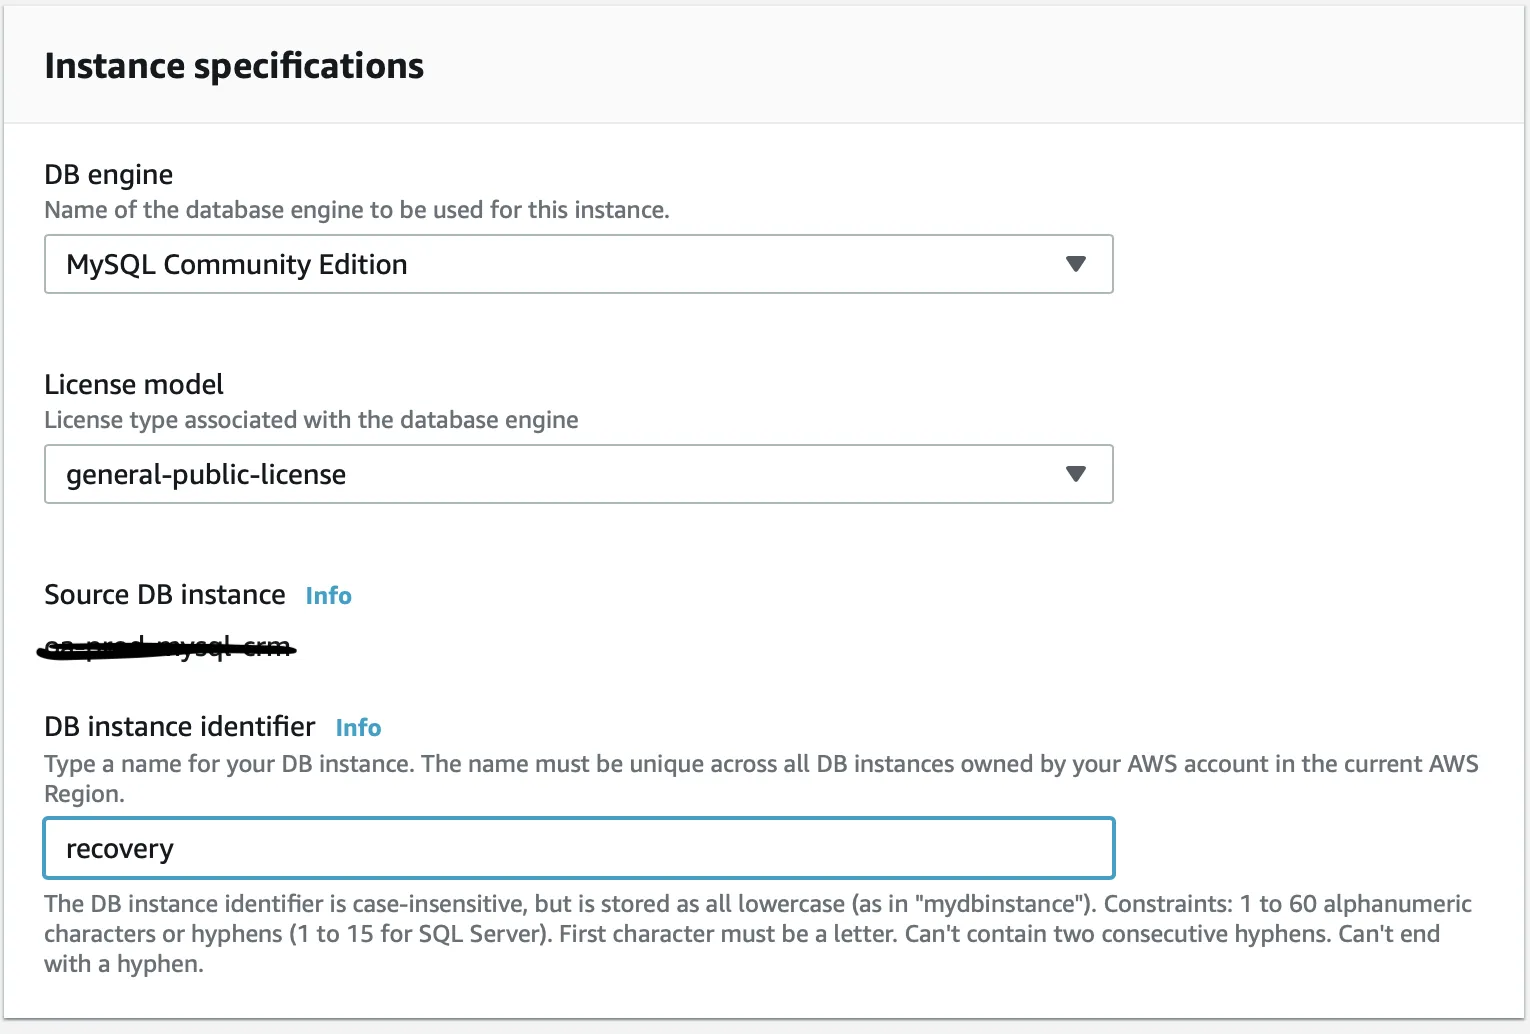Click the 'License type associated' description text
The image size is (1530, 1034).
pyautogui.click(x=311, y=420)
